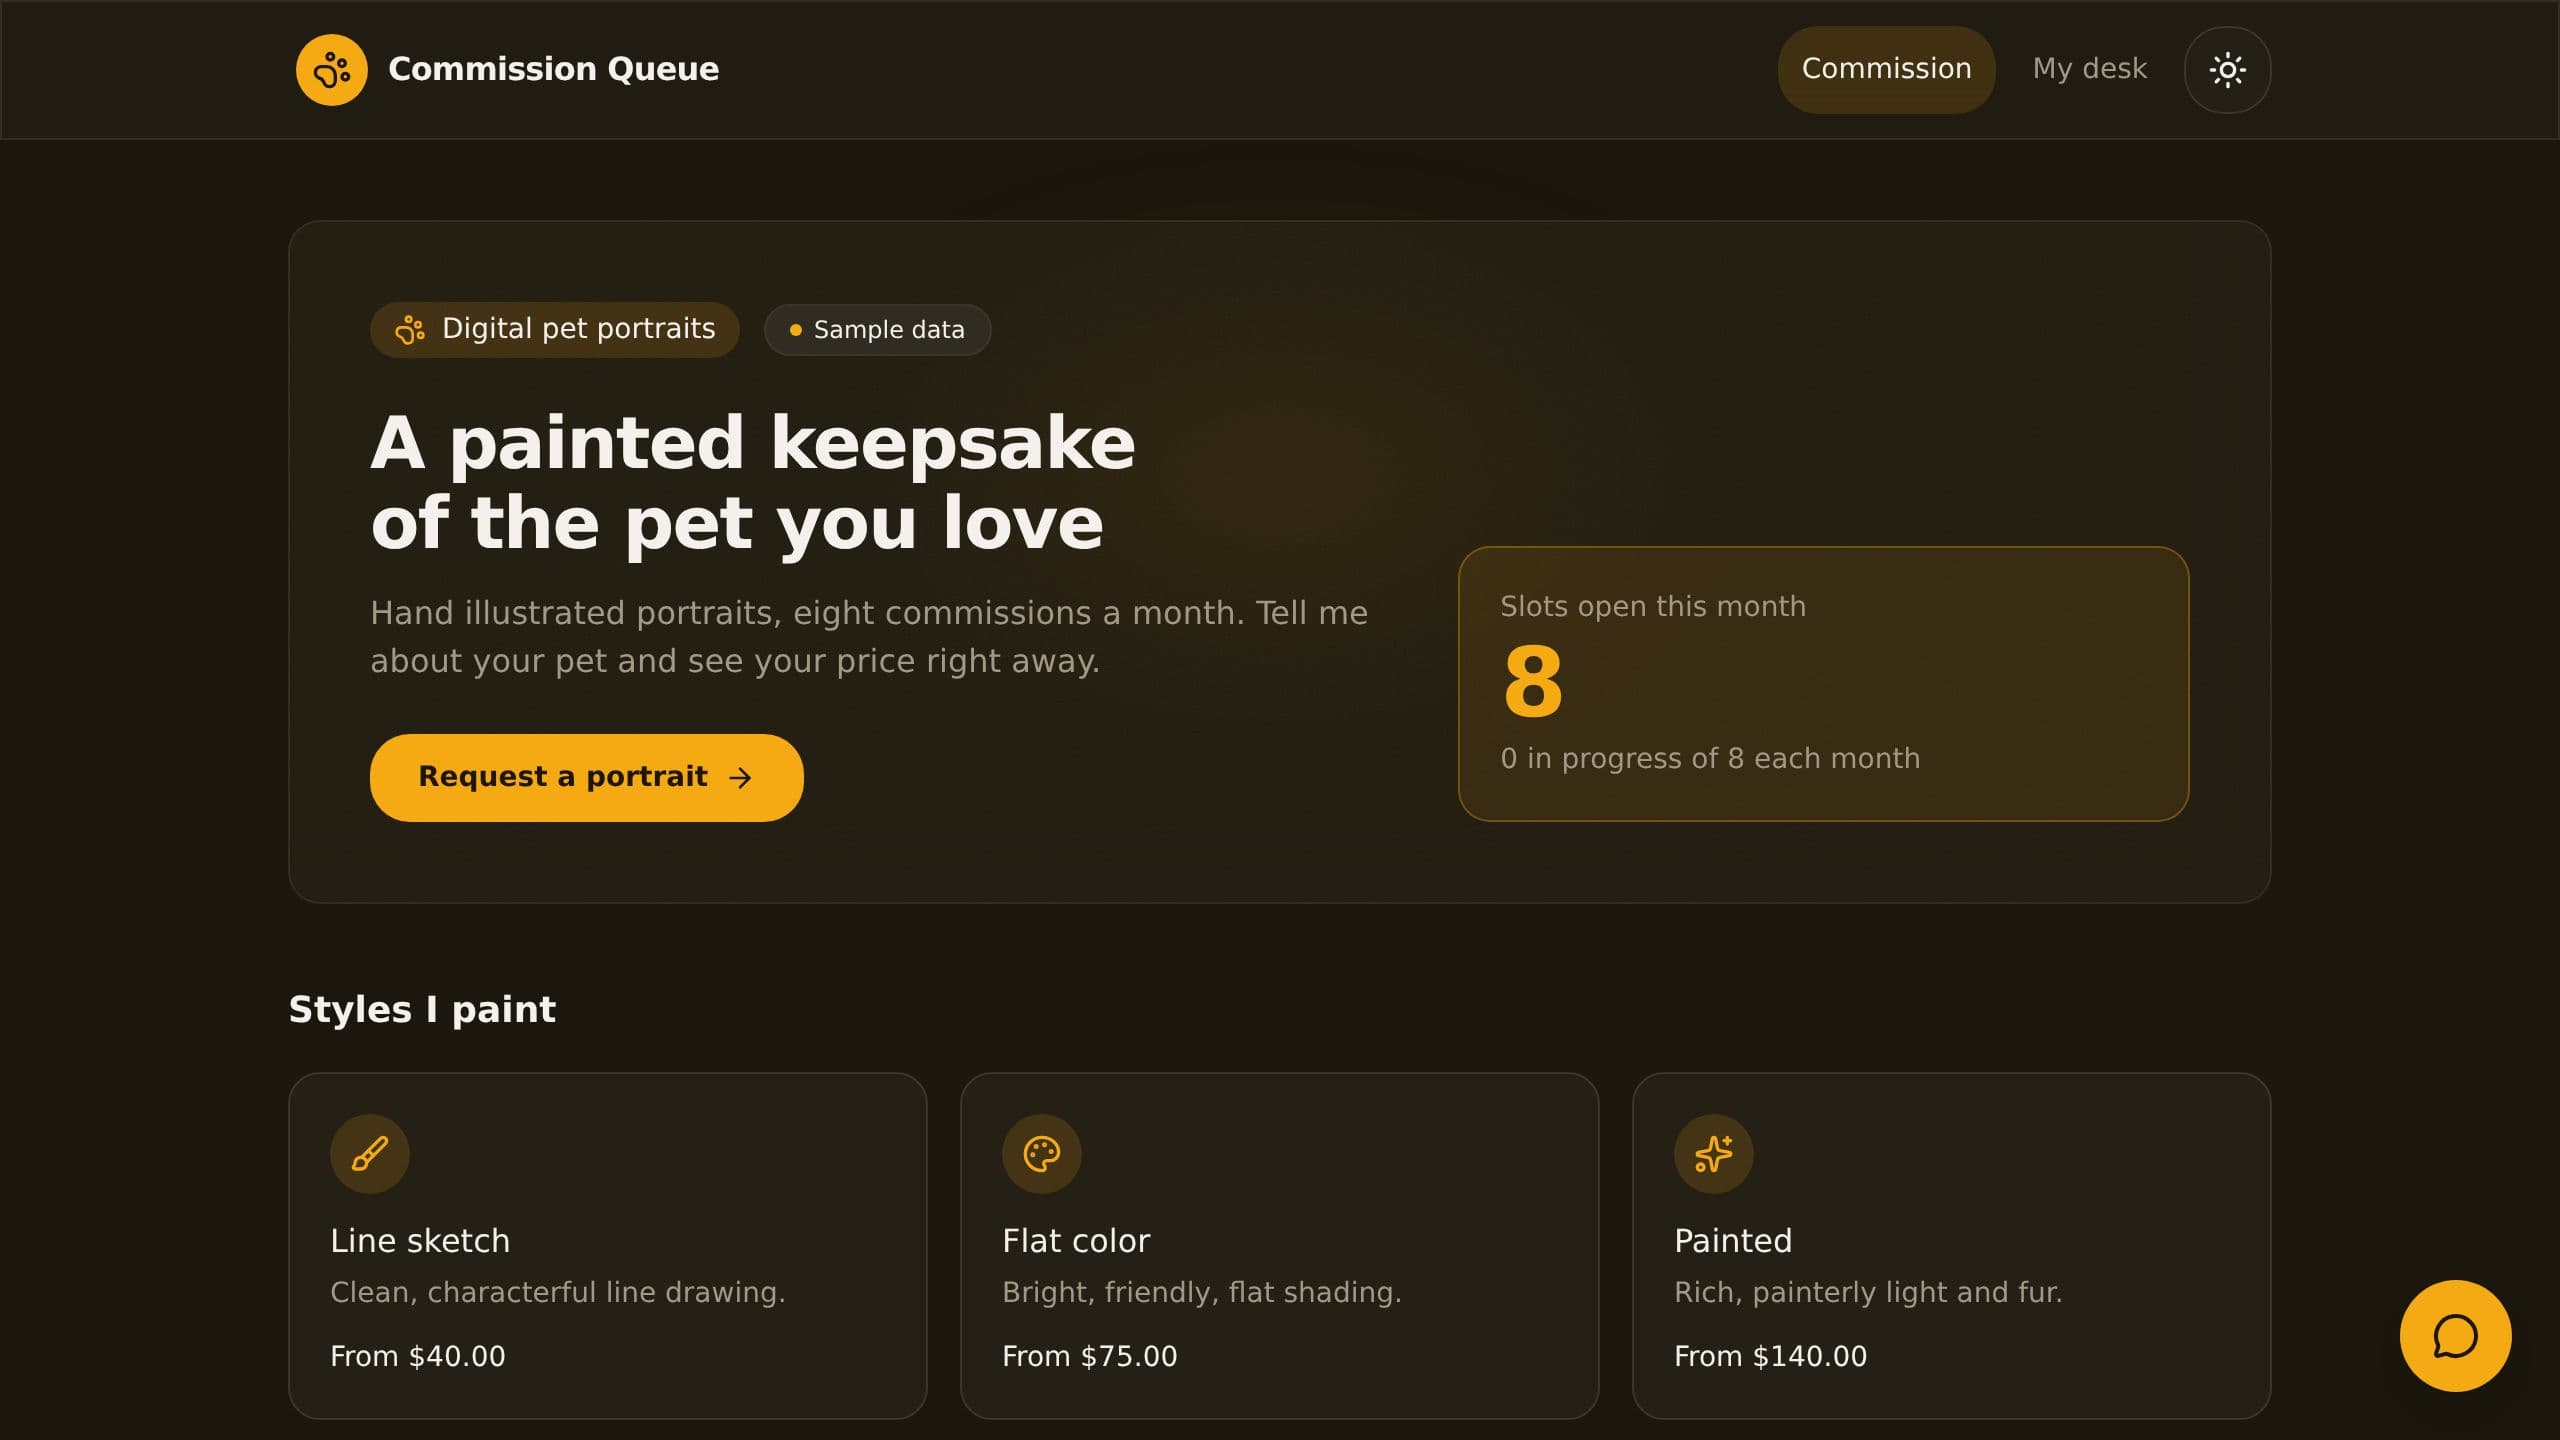Click the From $140.00 price
The height and width of the screenshot is (1440, 2560).
tap(1770, 1357)
